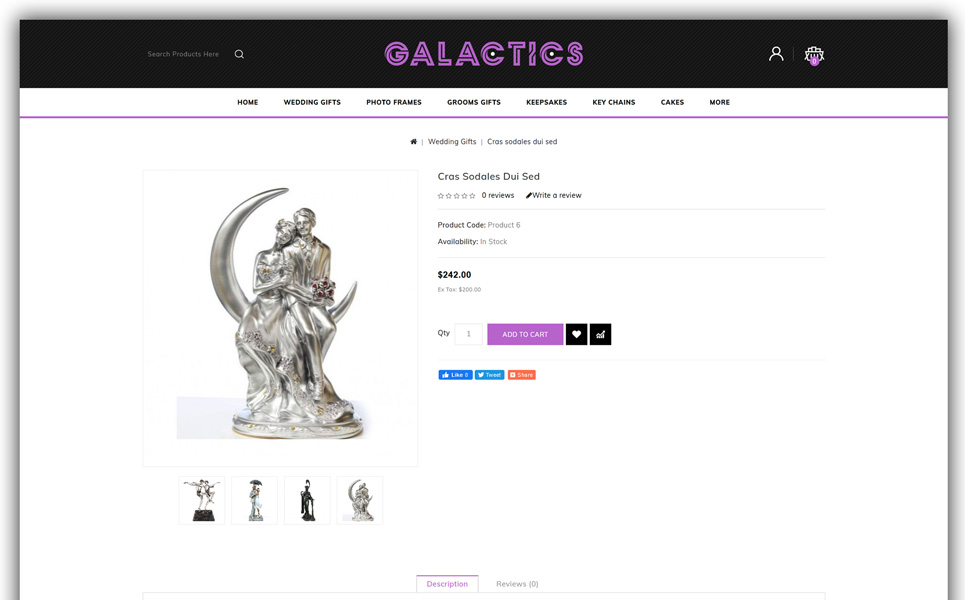Image resolution: width=965 pixels, height=600 pixels.
Task: Click the Search Products Here field
Action: (183, 54)
